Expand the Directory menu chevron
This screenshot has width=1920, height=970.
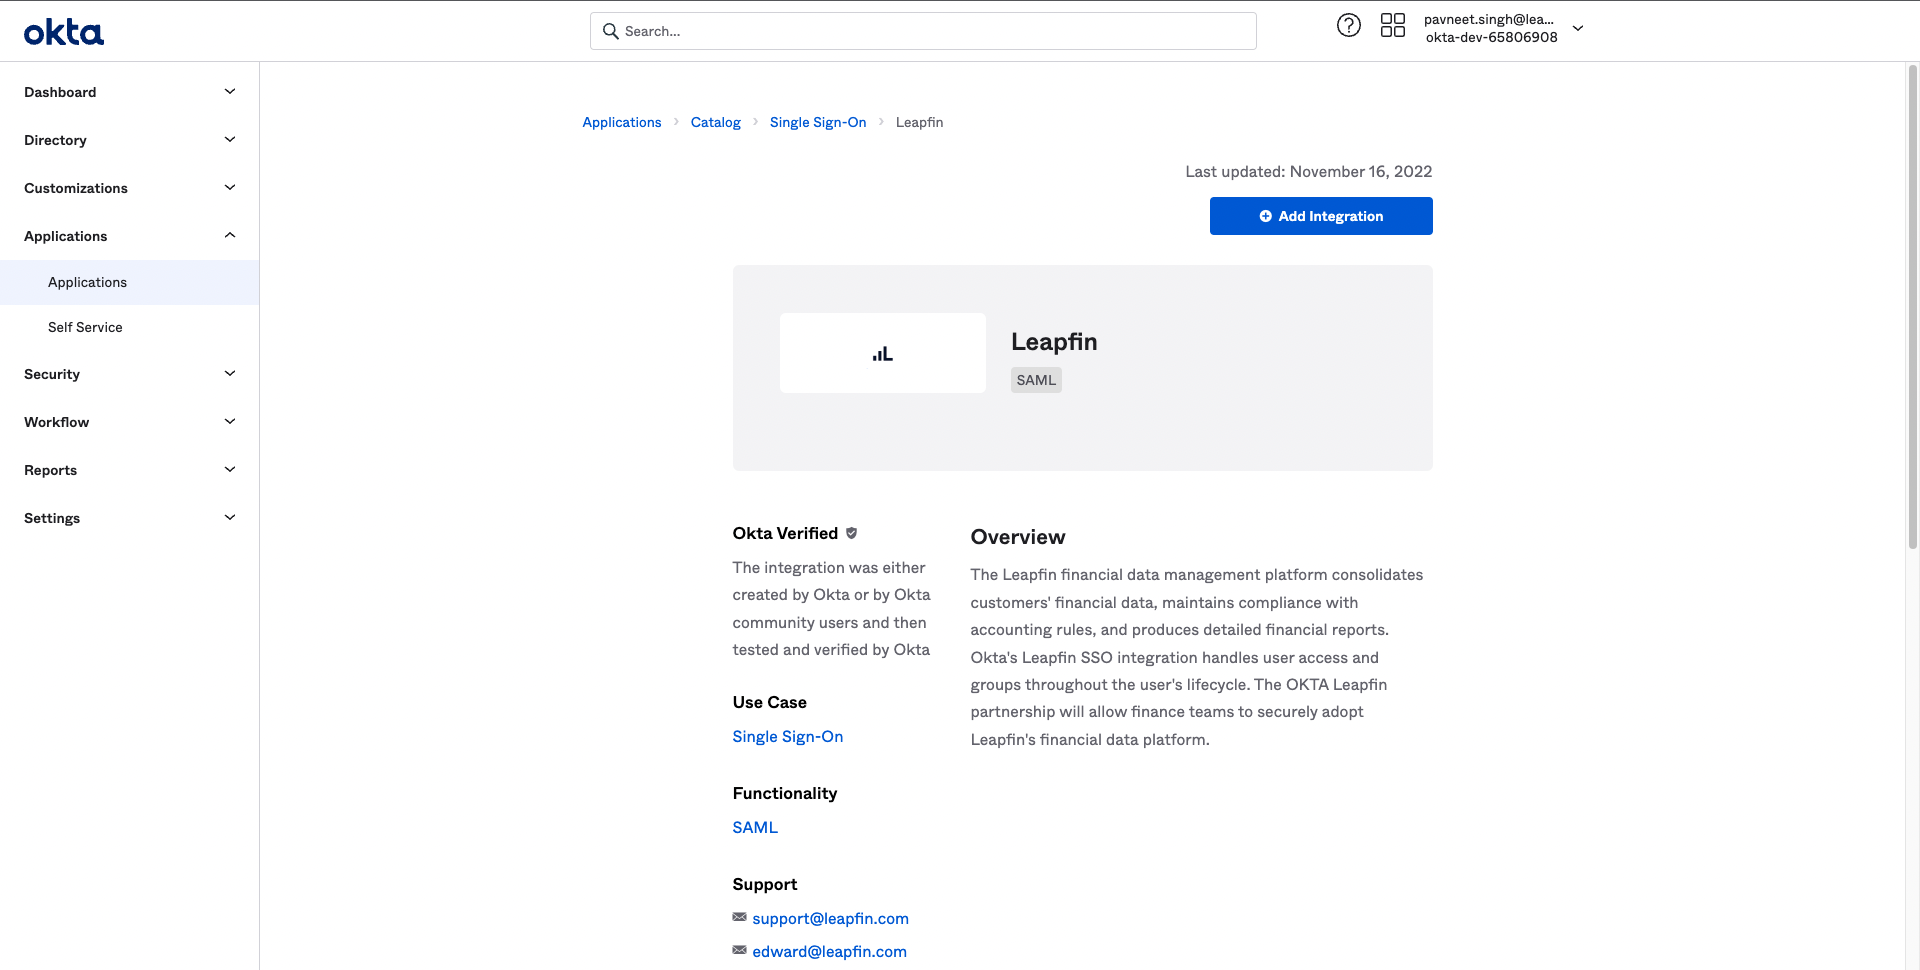[230, 140]
